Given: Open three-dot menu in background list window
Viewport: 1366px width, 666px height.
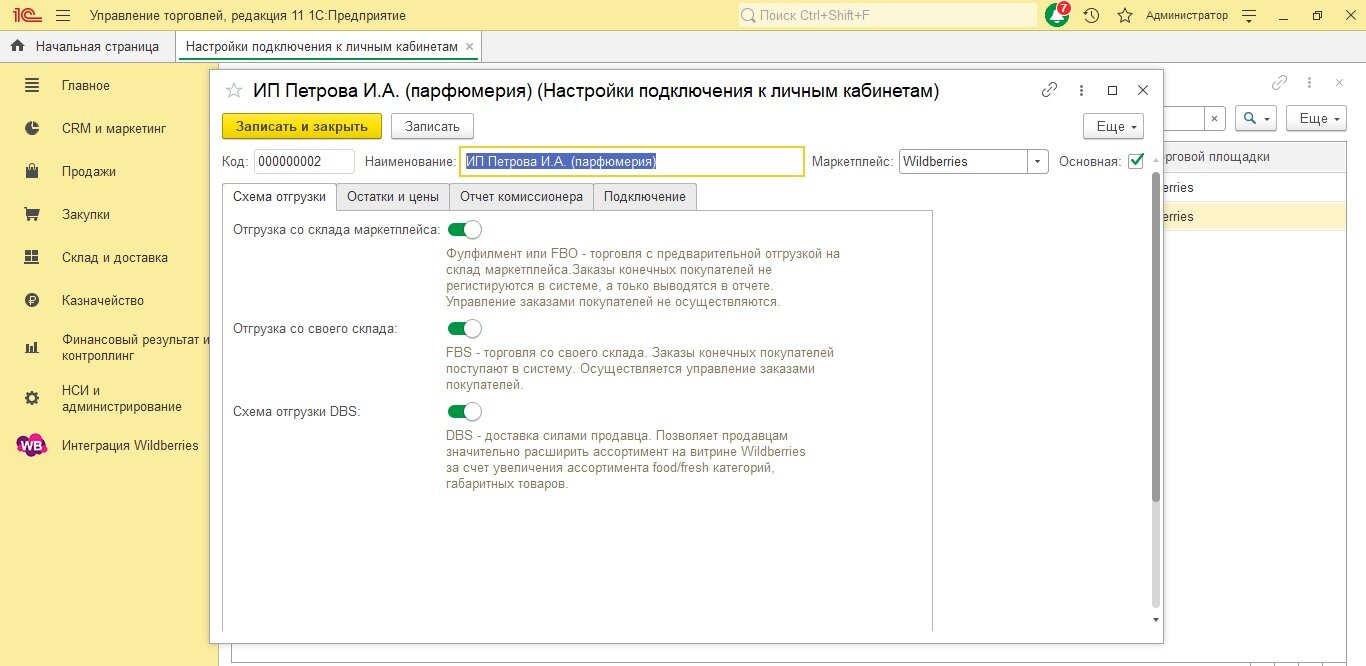Looking at the screenshot, I should [1310, 83].
